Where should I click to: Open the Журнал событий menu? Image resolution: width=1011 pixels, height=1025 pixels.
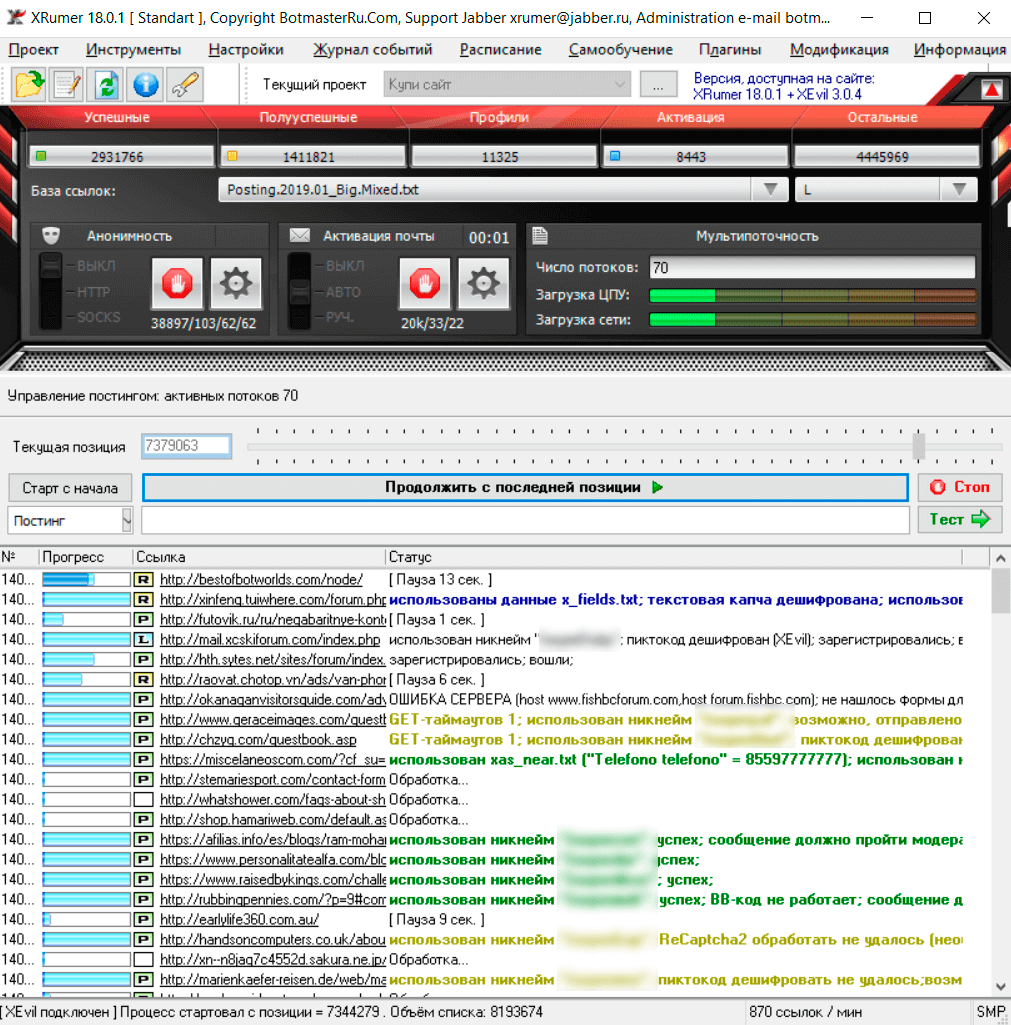(x=373, y=50)
